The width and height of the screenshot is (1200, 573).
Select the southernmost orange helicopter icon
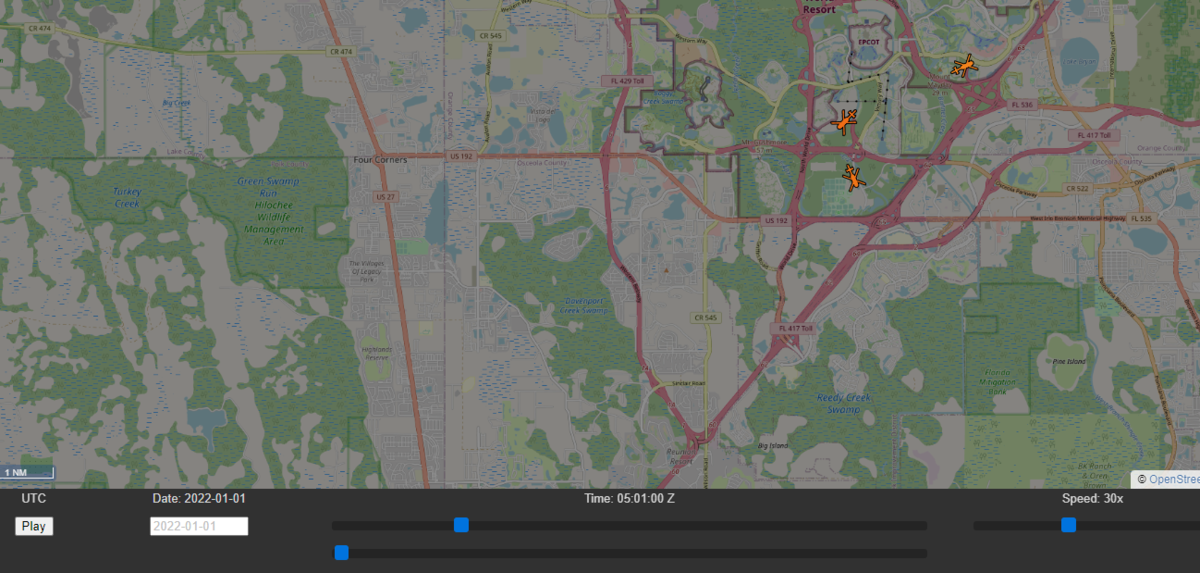(x=853, y=178)
